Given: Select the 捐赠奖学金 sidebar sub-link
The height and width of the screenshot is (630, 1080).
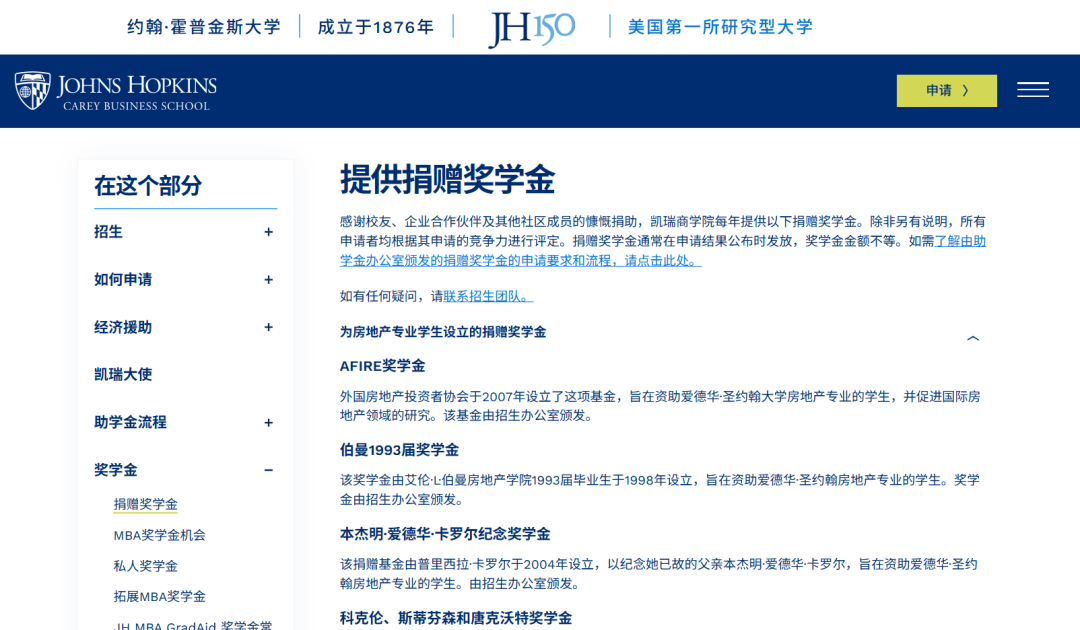Looking at the screenshot, I should (145, 504).
